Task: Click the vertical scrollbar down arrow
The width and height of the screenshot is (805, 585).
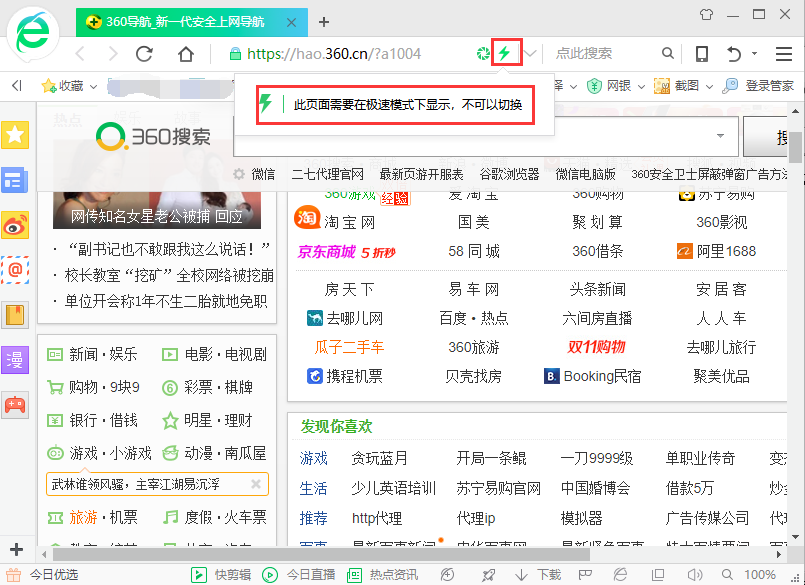Action: click(x=796, y=537)
